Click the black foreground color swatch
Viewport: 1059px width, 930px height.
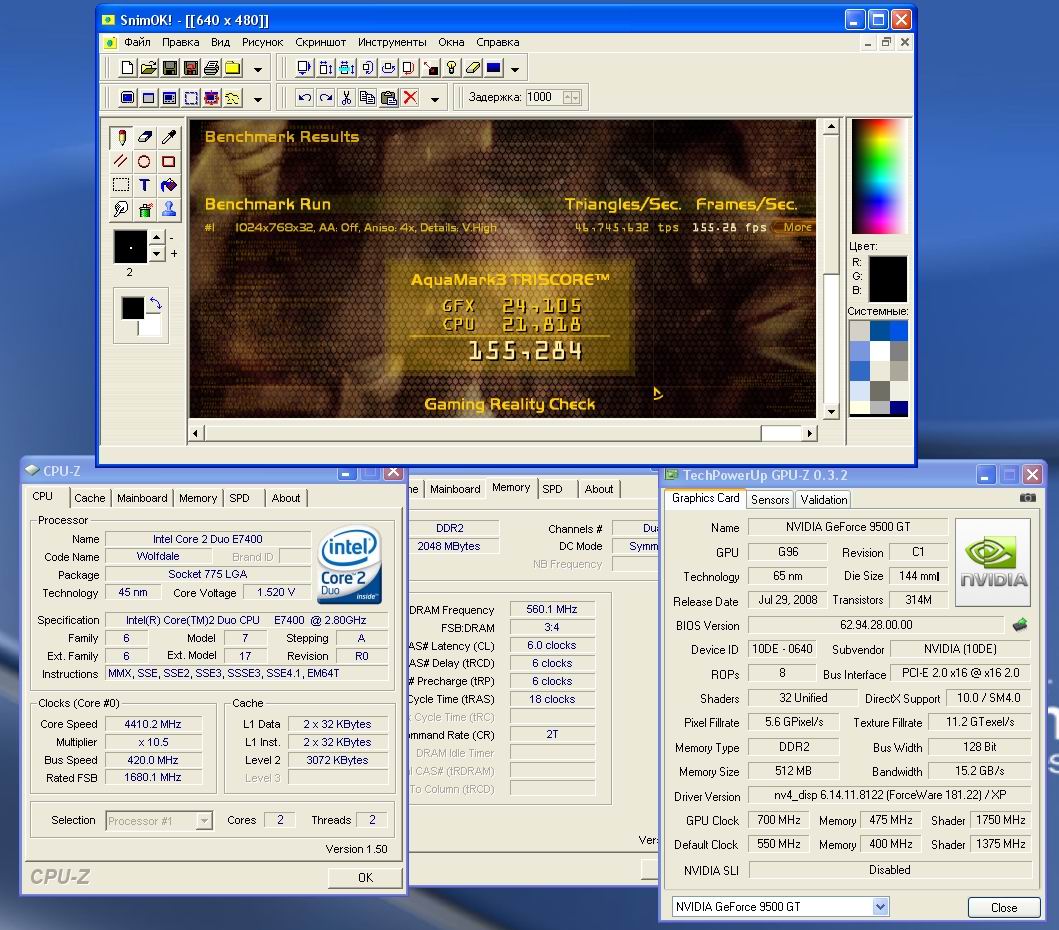132,307
